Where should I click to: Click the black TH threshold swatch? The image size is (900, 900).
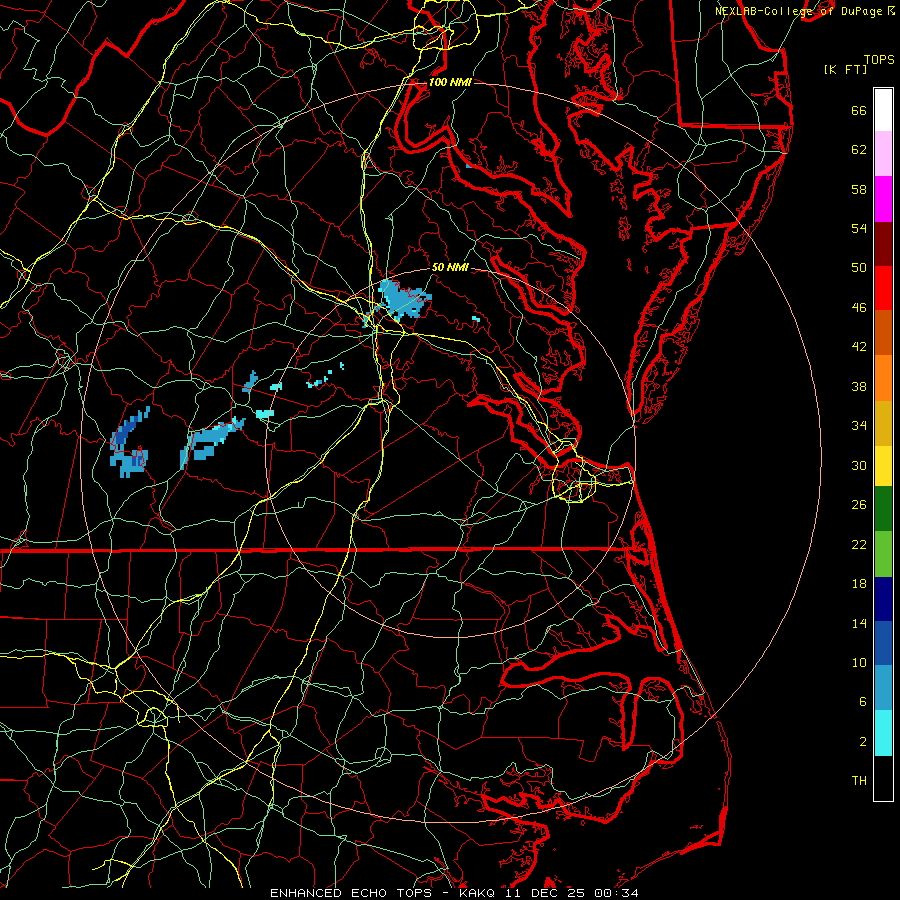(883, 778)
